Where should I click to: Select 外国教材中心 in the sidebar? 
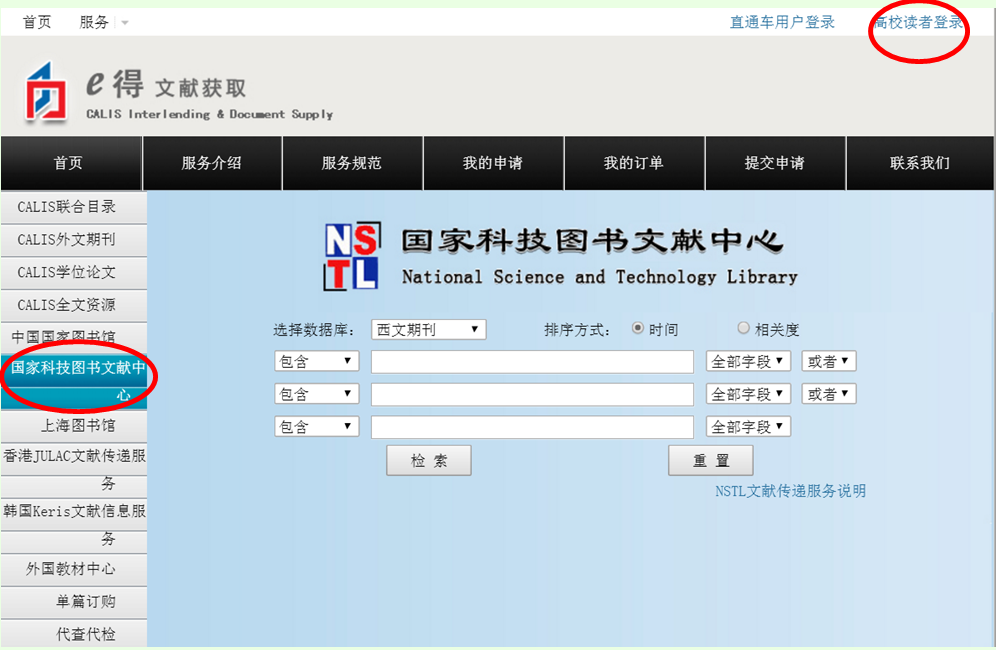(74, 569)
